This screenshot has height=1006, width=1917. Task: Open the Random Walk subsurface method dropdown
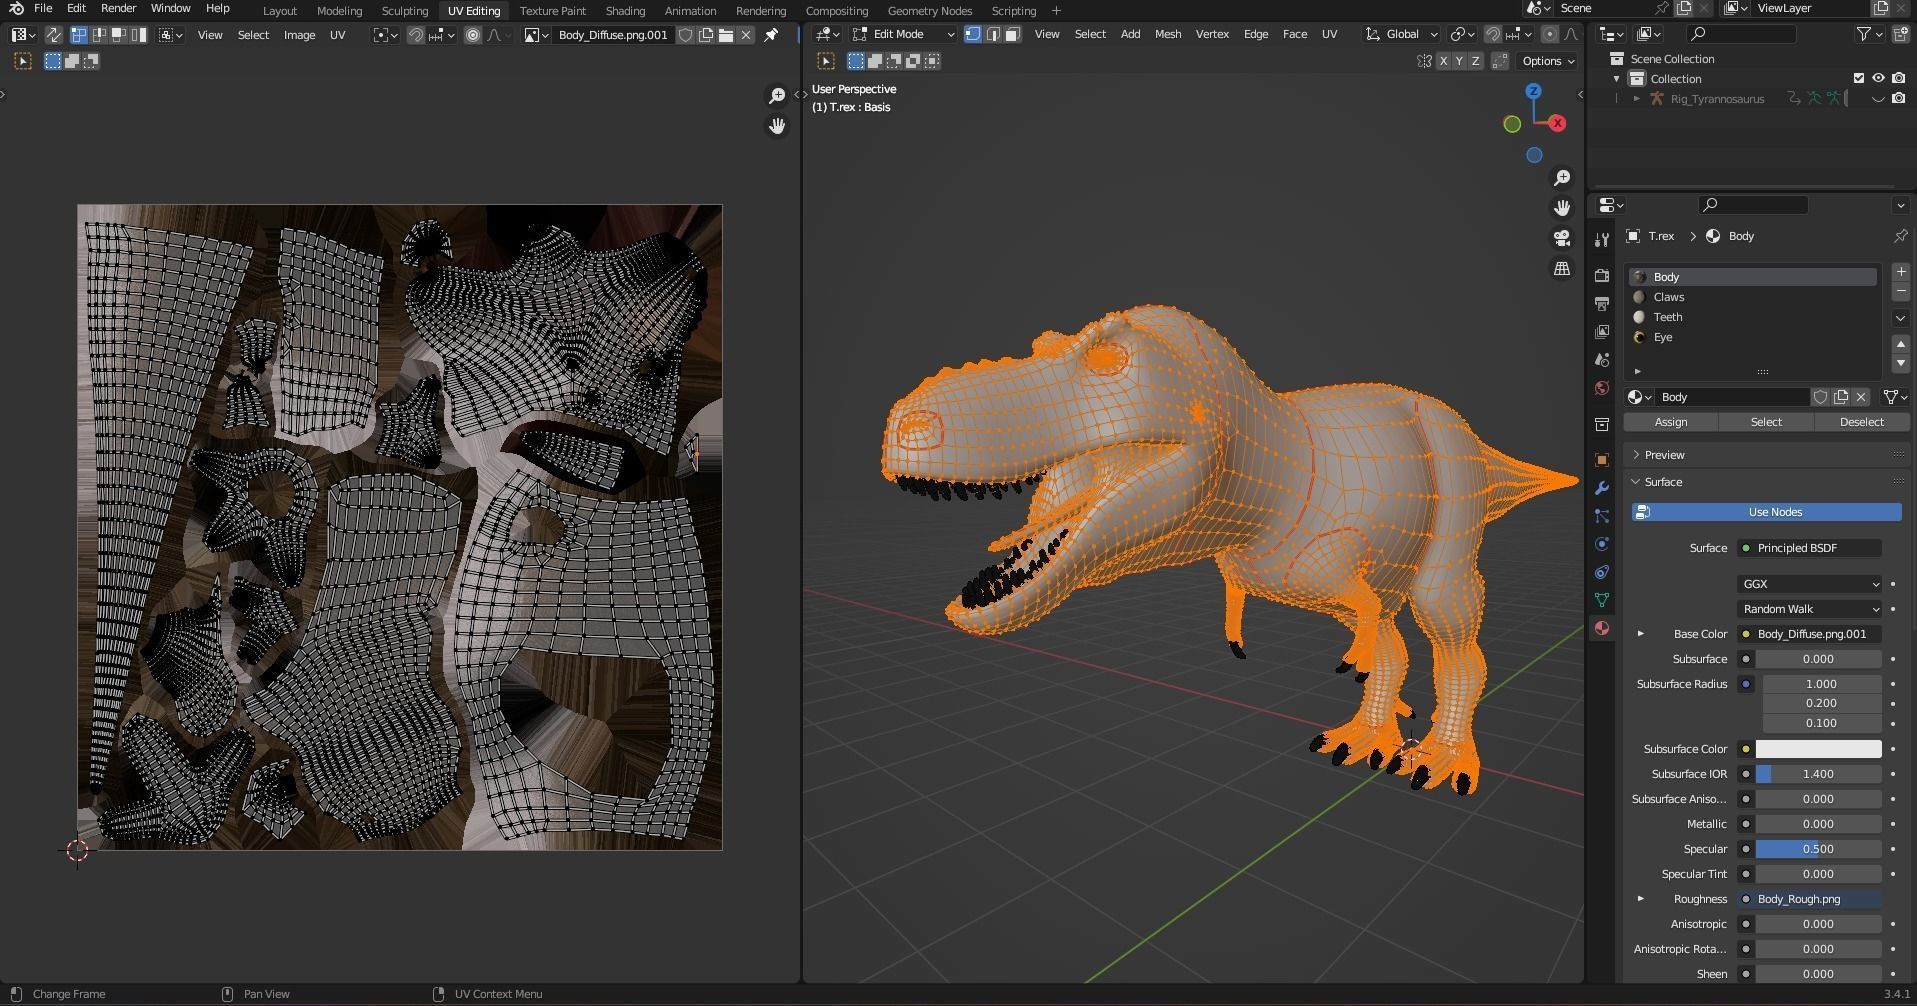click(x=1810, y=609)
